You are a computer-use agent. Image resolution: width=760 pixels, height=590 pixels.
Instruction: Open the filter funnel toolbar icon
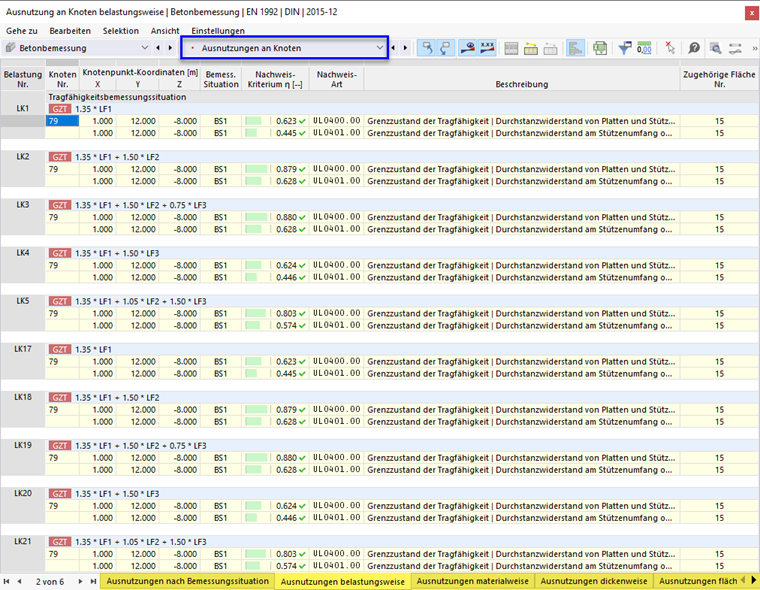click(625, 48)
